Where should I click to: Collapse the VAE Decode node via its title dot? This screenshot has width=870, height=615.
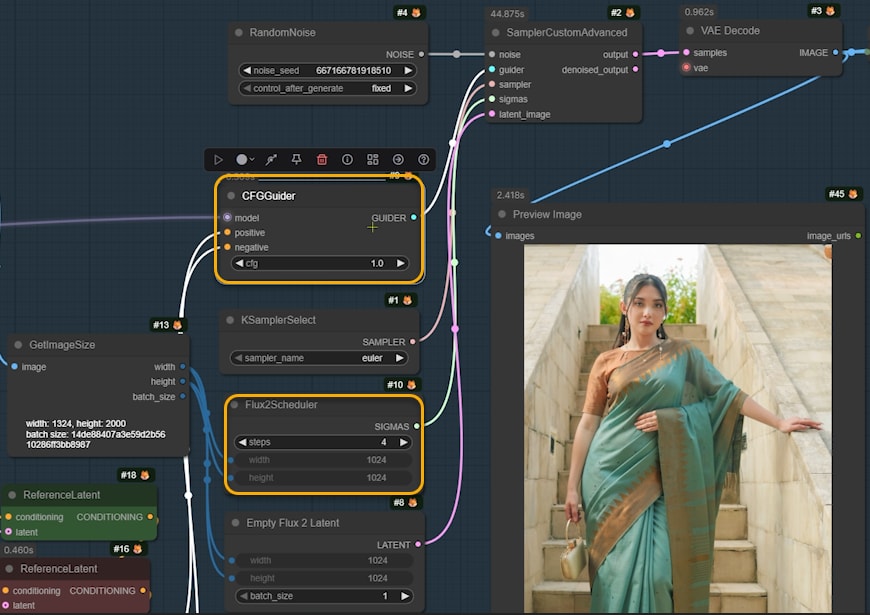coord(688,31)
